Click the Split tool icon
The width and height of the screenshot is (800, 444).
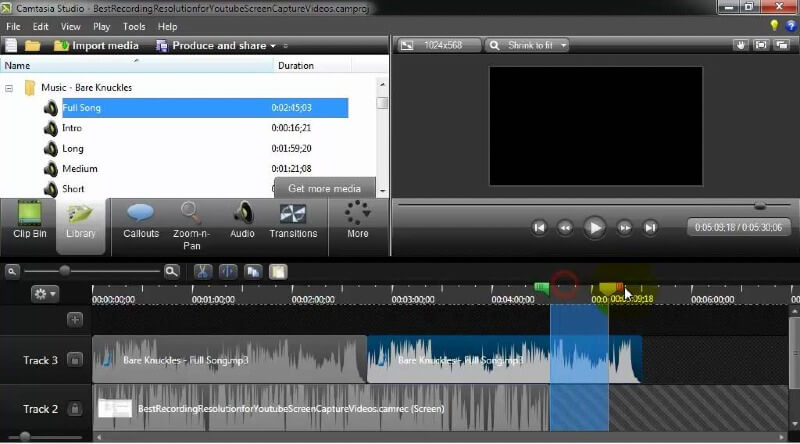pos(228,272)
